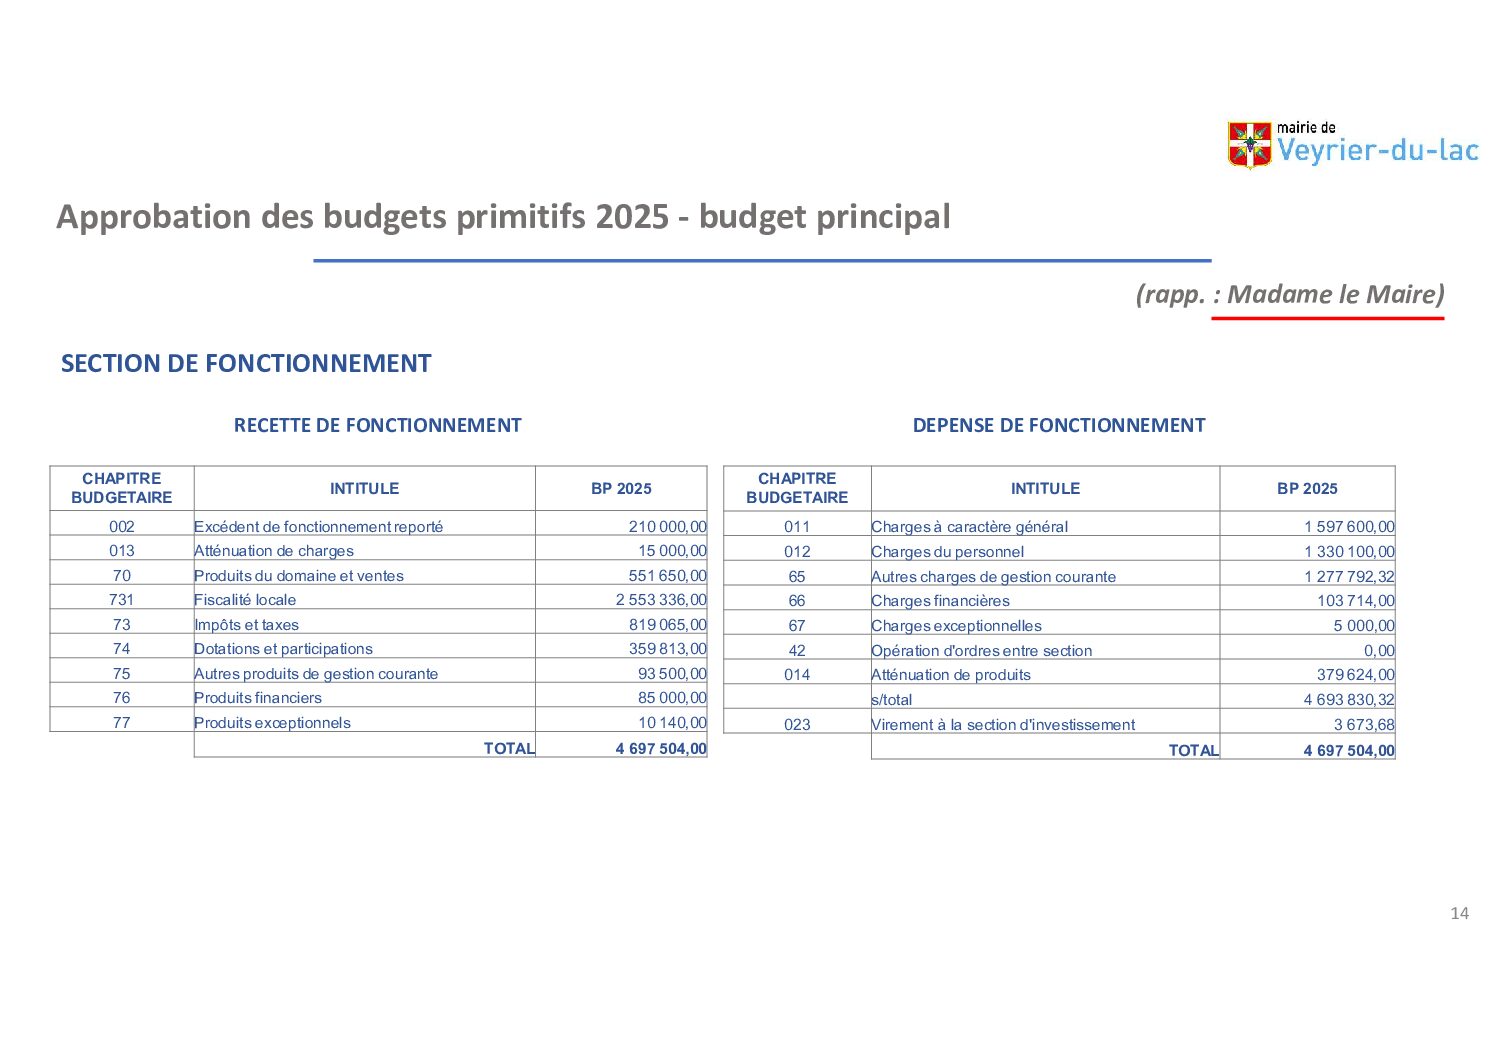Select the value '1 330 100,00'
Image resolution: width=1497 pixels, height=1058 pixels.
[x=1349, y=552]
